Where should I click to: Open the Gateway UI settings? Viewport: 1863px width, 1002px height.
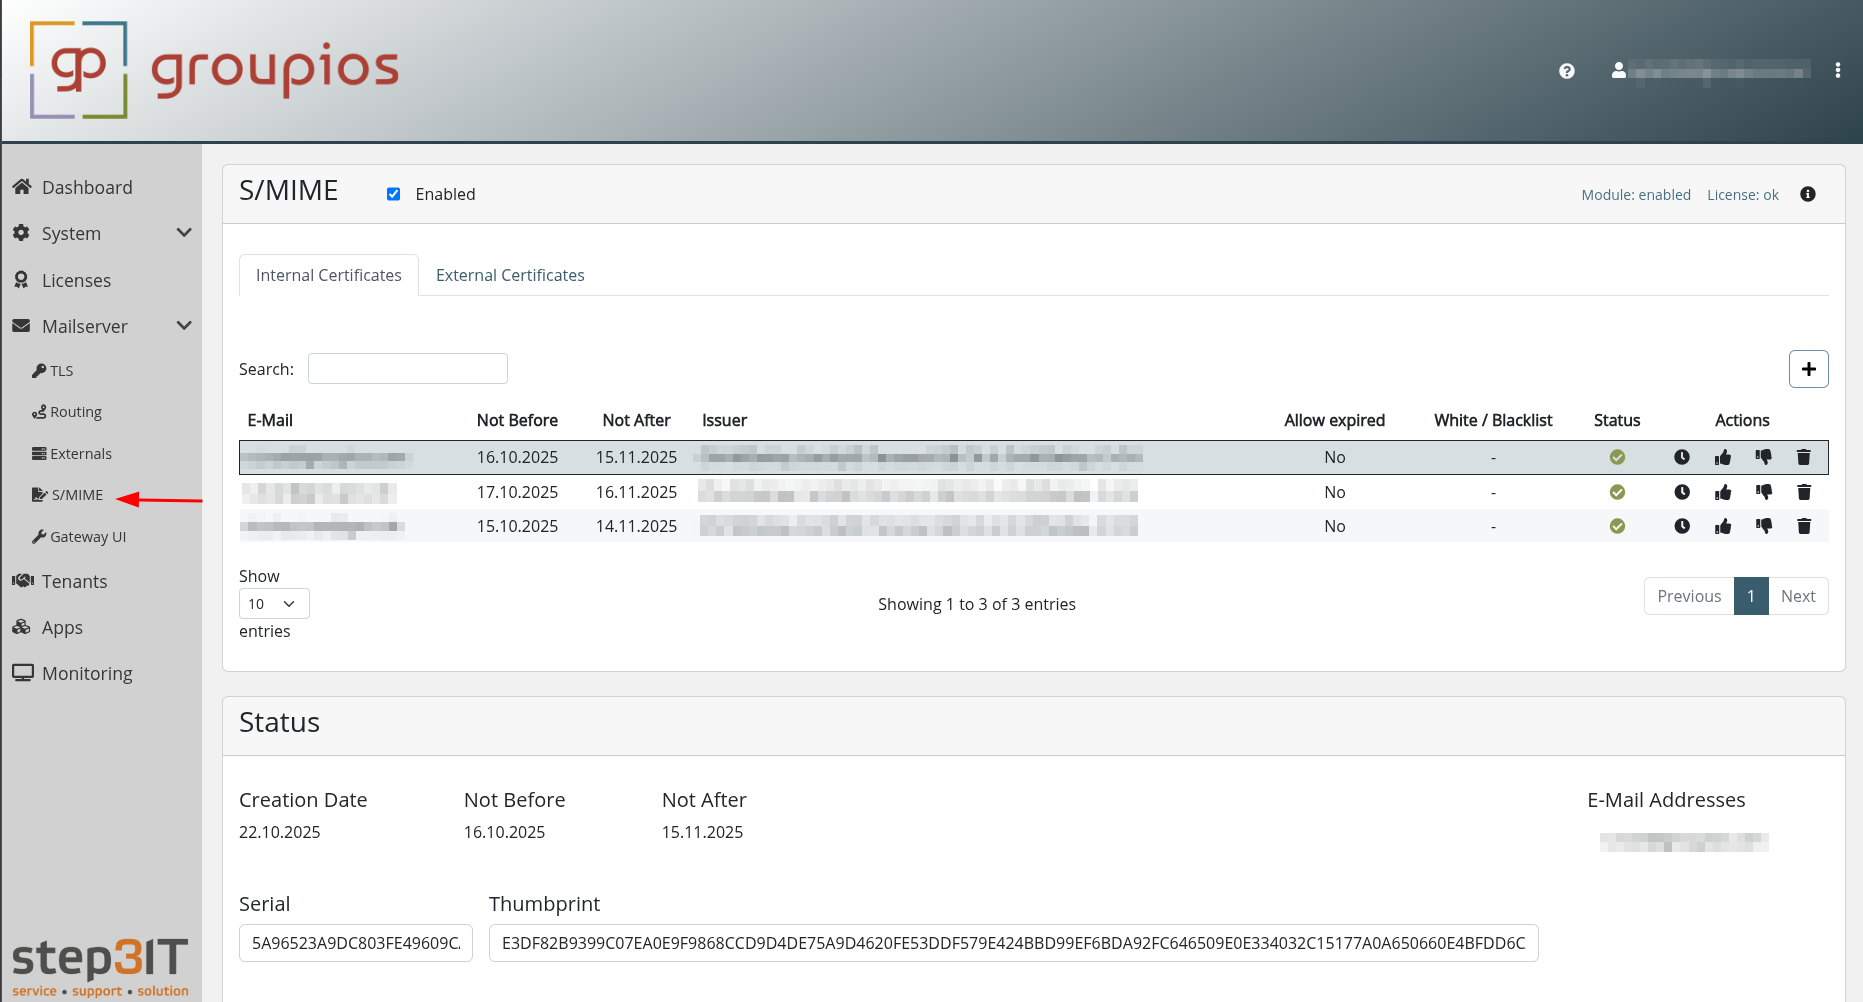click(x=87, y=536)
